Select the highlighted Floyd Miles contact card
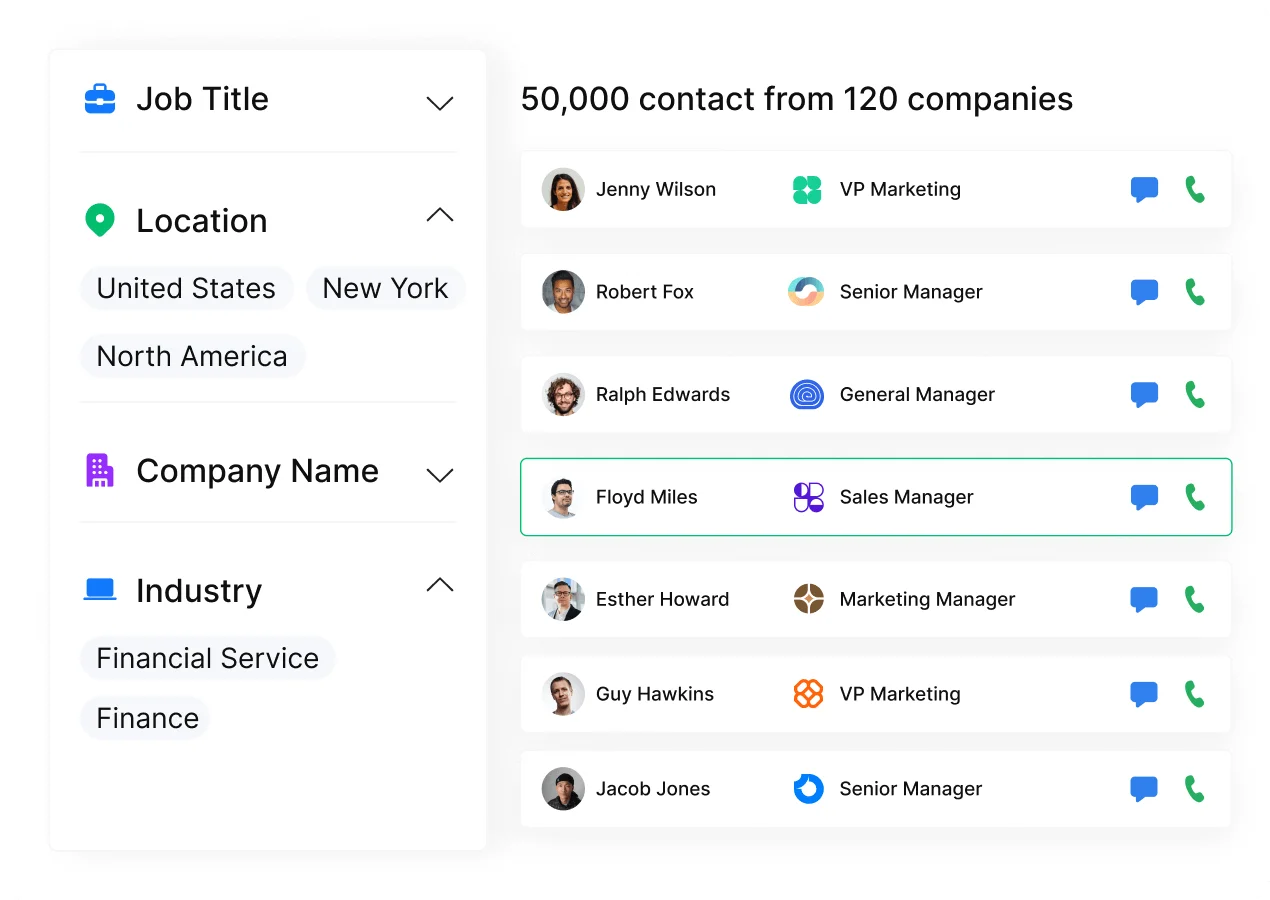 pos(876,496)
